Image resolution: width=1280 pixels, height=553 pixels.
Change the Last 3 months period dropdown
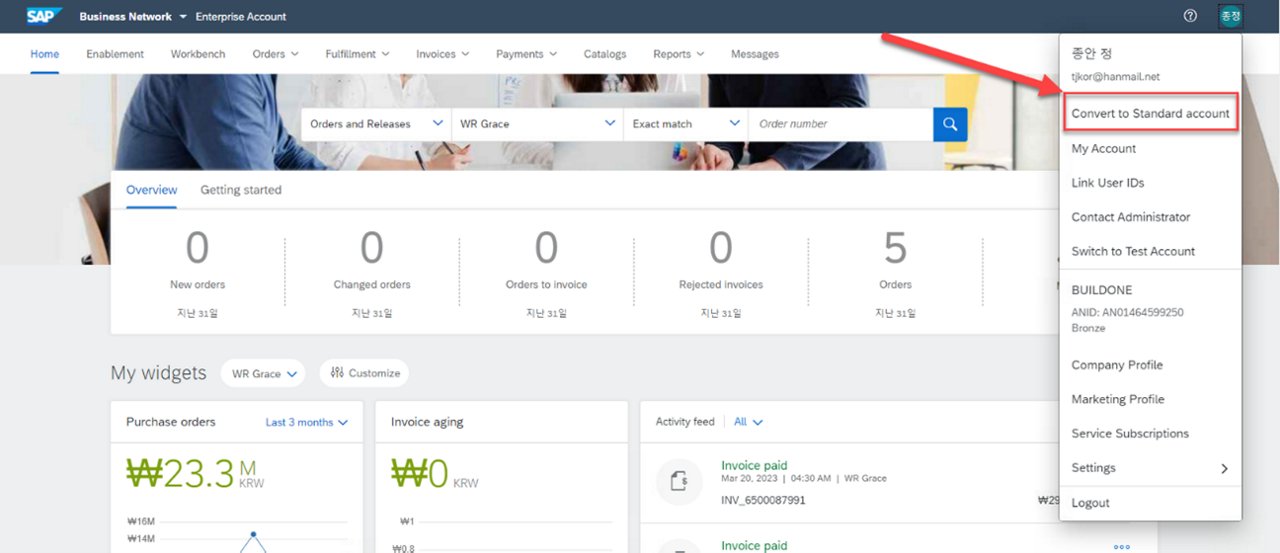[x=307, y=422]
